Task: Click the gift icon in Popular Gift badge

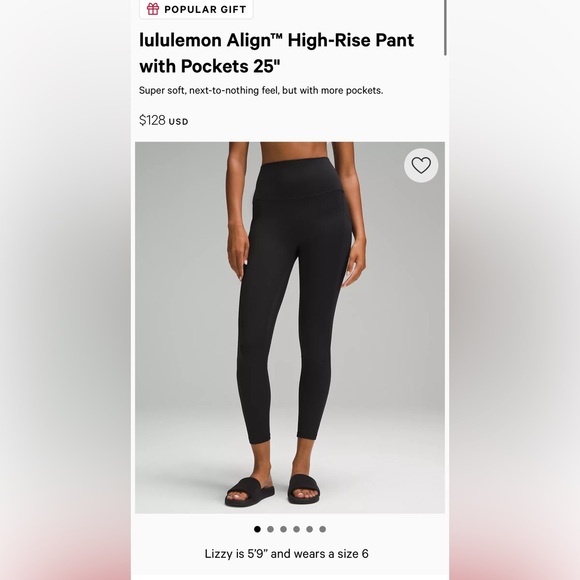Action: pyautogui.click(x=153, y=9)
